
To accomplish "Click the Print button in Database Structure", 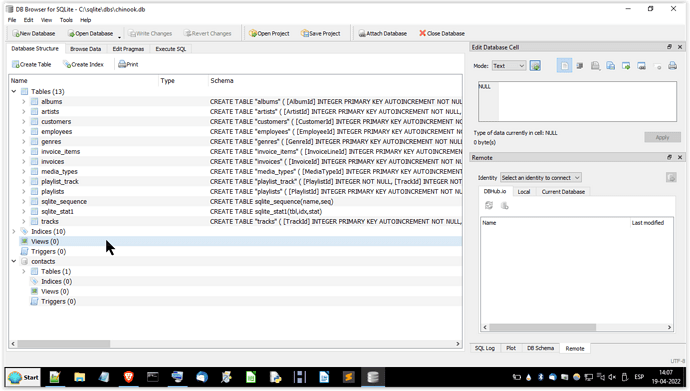I will point(128,64).
